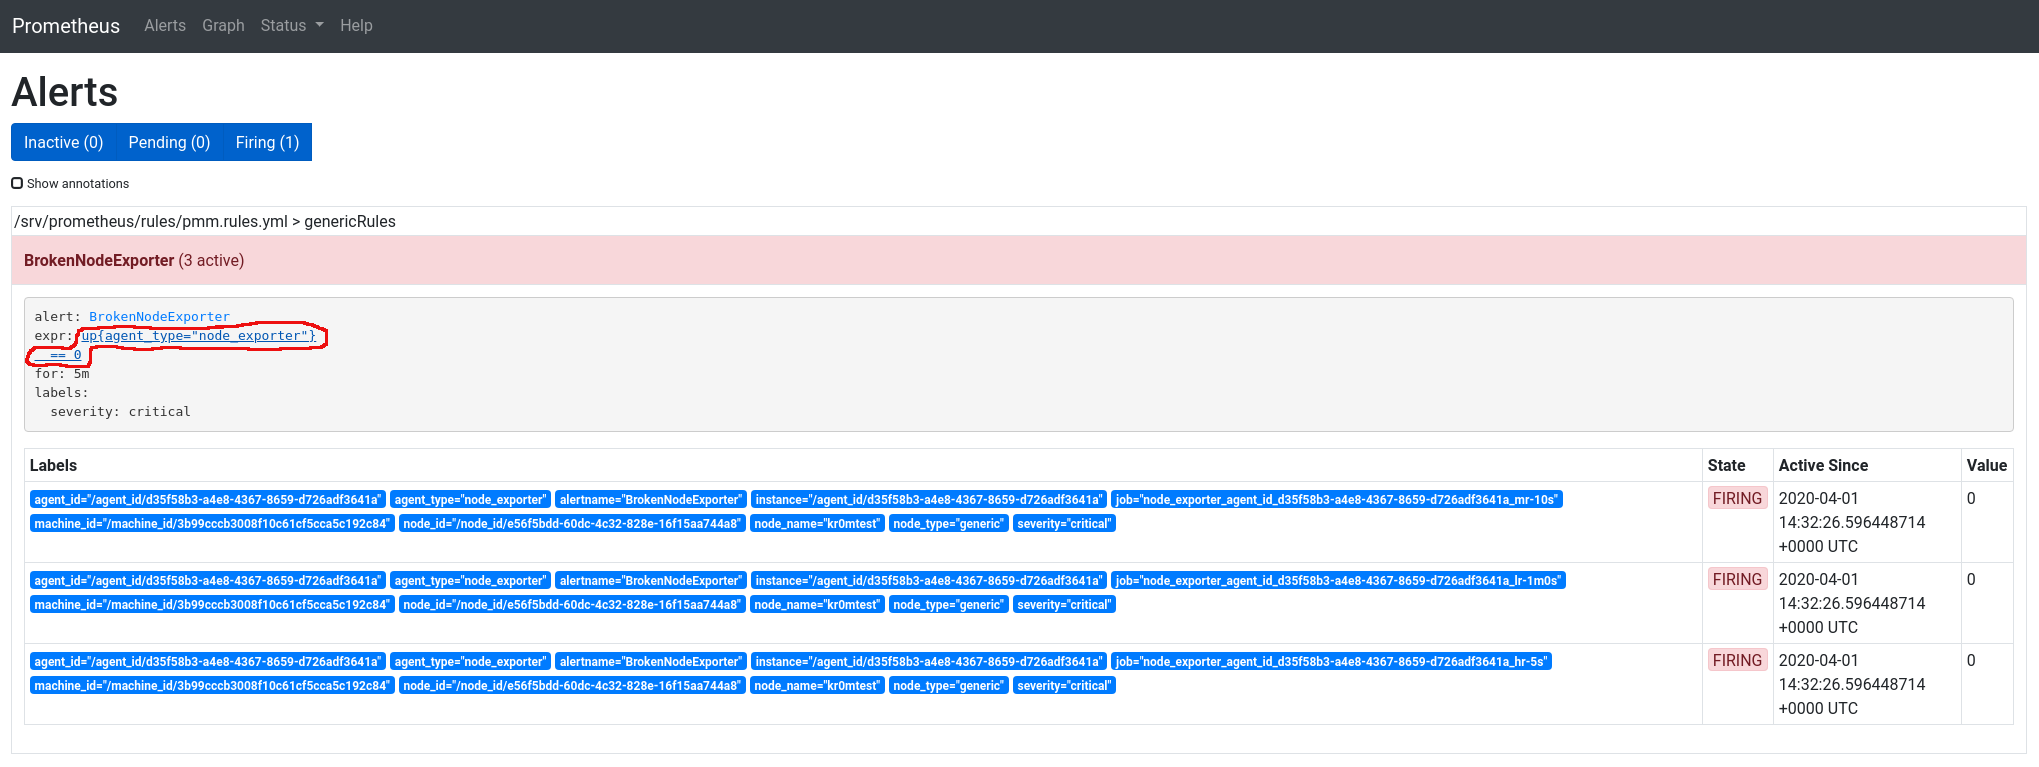Click the job label ending in lr-1m0s
This screenshot has width=2039, height=767.
1338,581
